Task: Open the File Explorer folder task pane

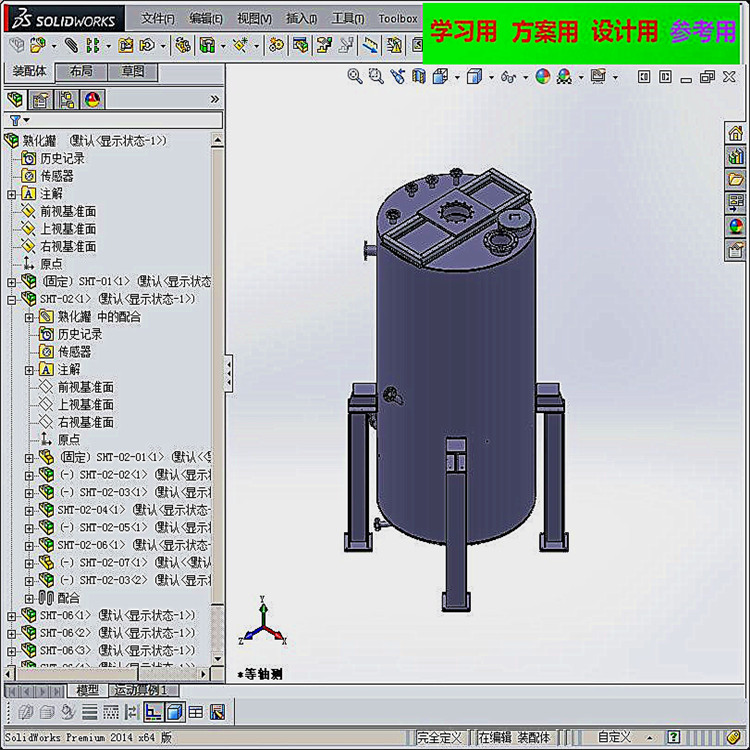Action: [x=736, y=180]
